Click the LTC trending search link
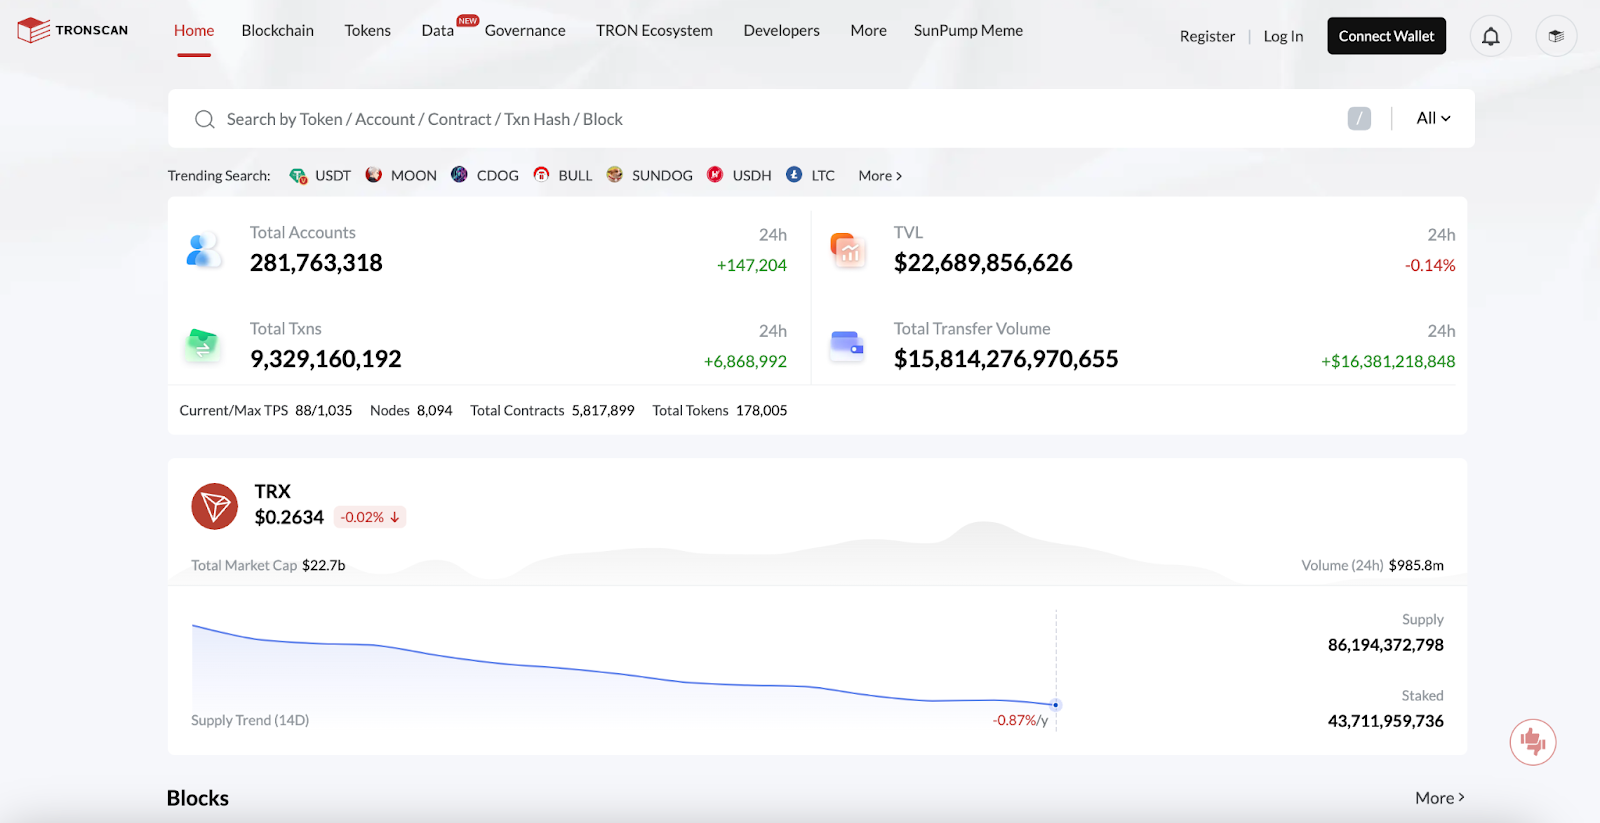Viewport: 1600px width, 823px height. click(823, 176)
